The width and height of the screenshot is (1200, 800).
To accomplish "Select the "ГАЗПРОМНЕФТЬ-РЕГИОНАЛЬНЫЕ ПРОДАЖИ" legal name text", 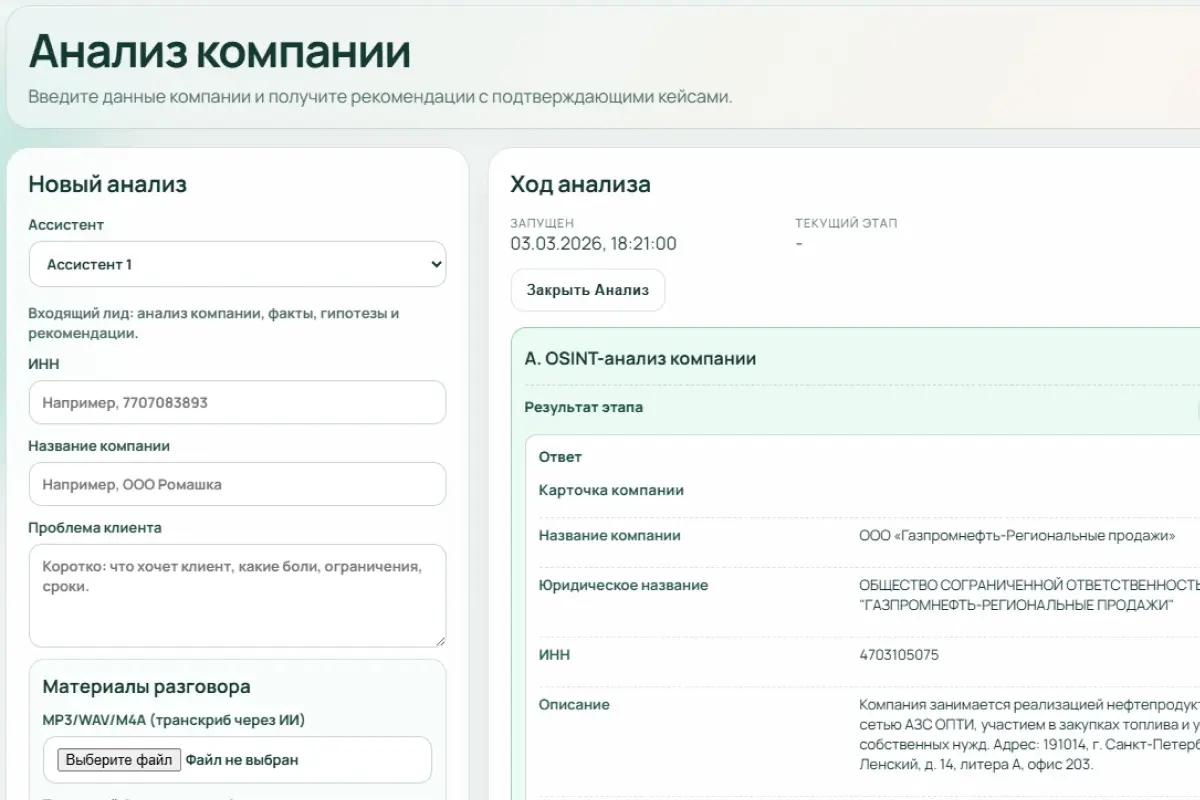I will [x=1015, y=606].
